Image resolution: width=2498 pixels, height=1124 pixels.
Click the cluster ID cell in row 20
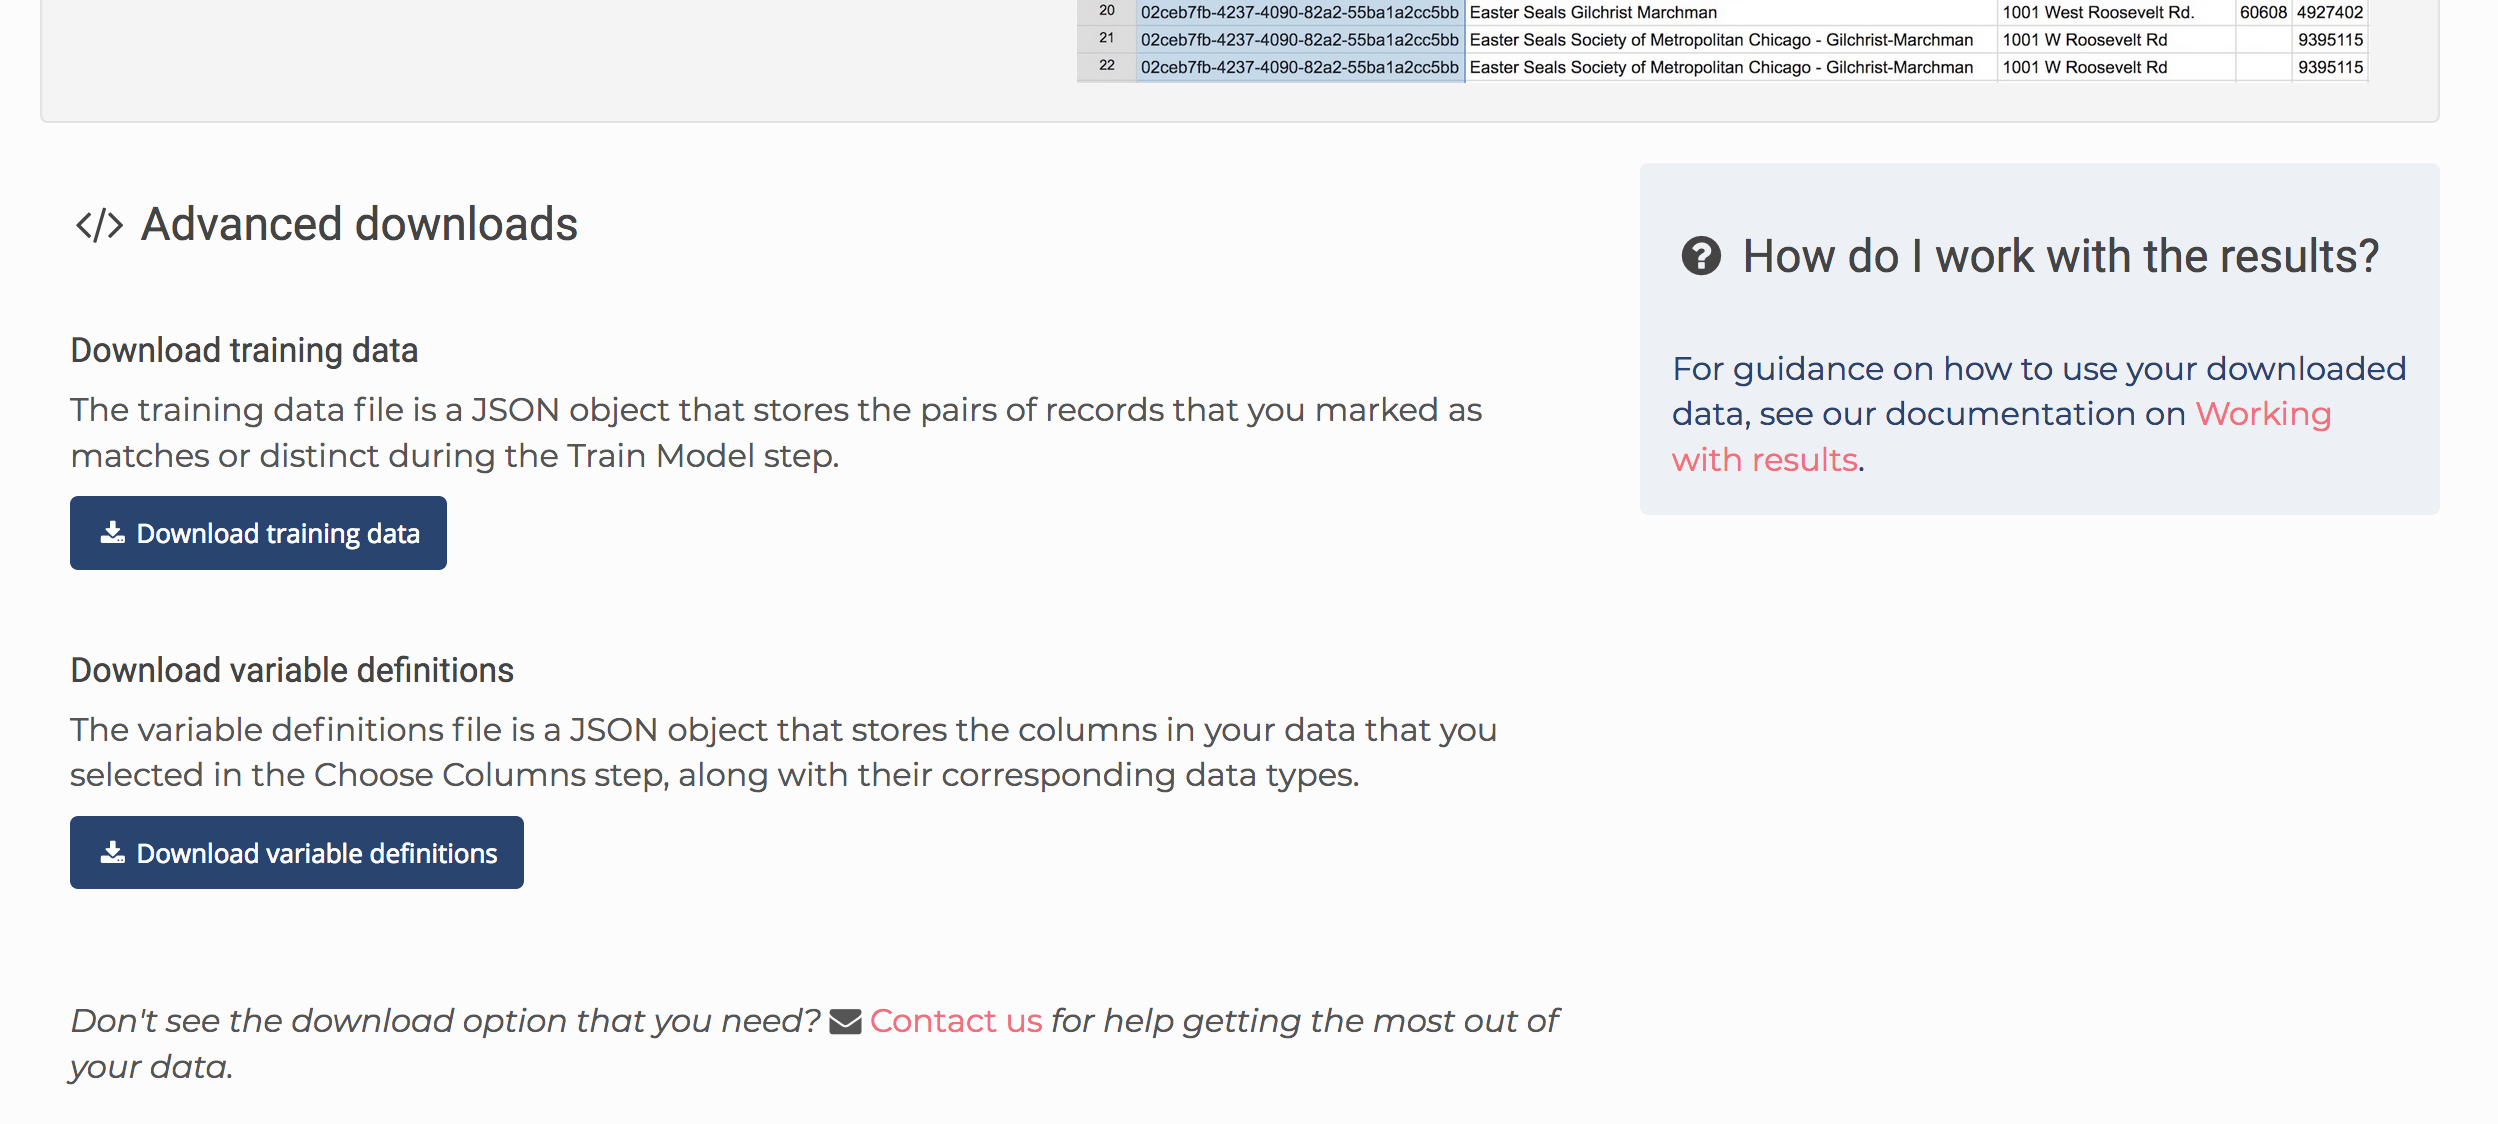pos(1300,12)
